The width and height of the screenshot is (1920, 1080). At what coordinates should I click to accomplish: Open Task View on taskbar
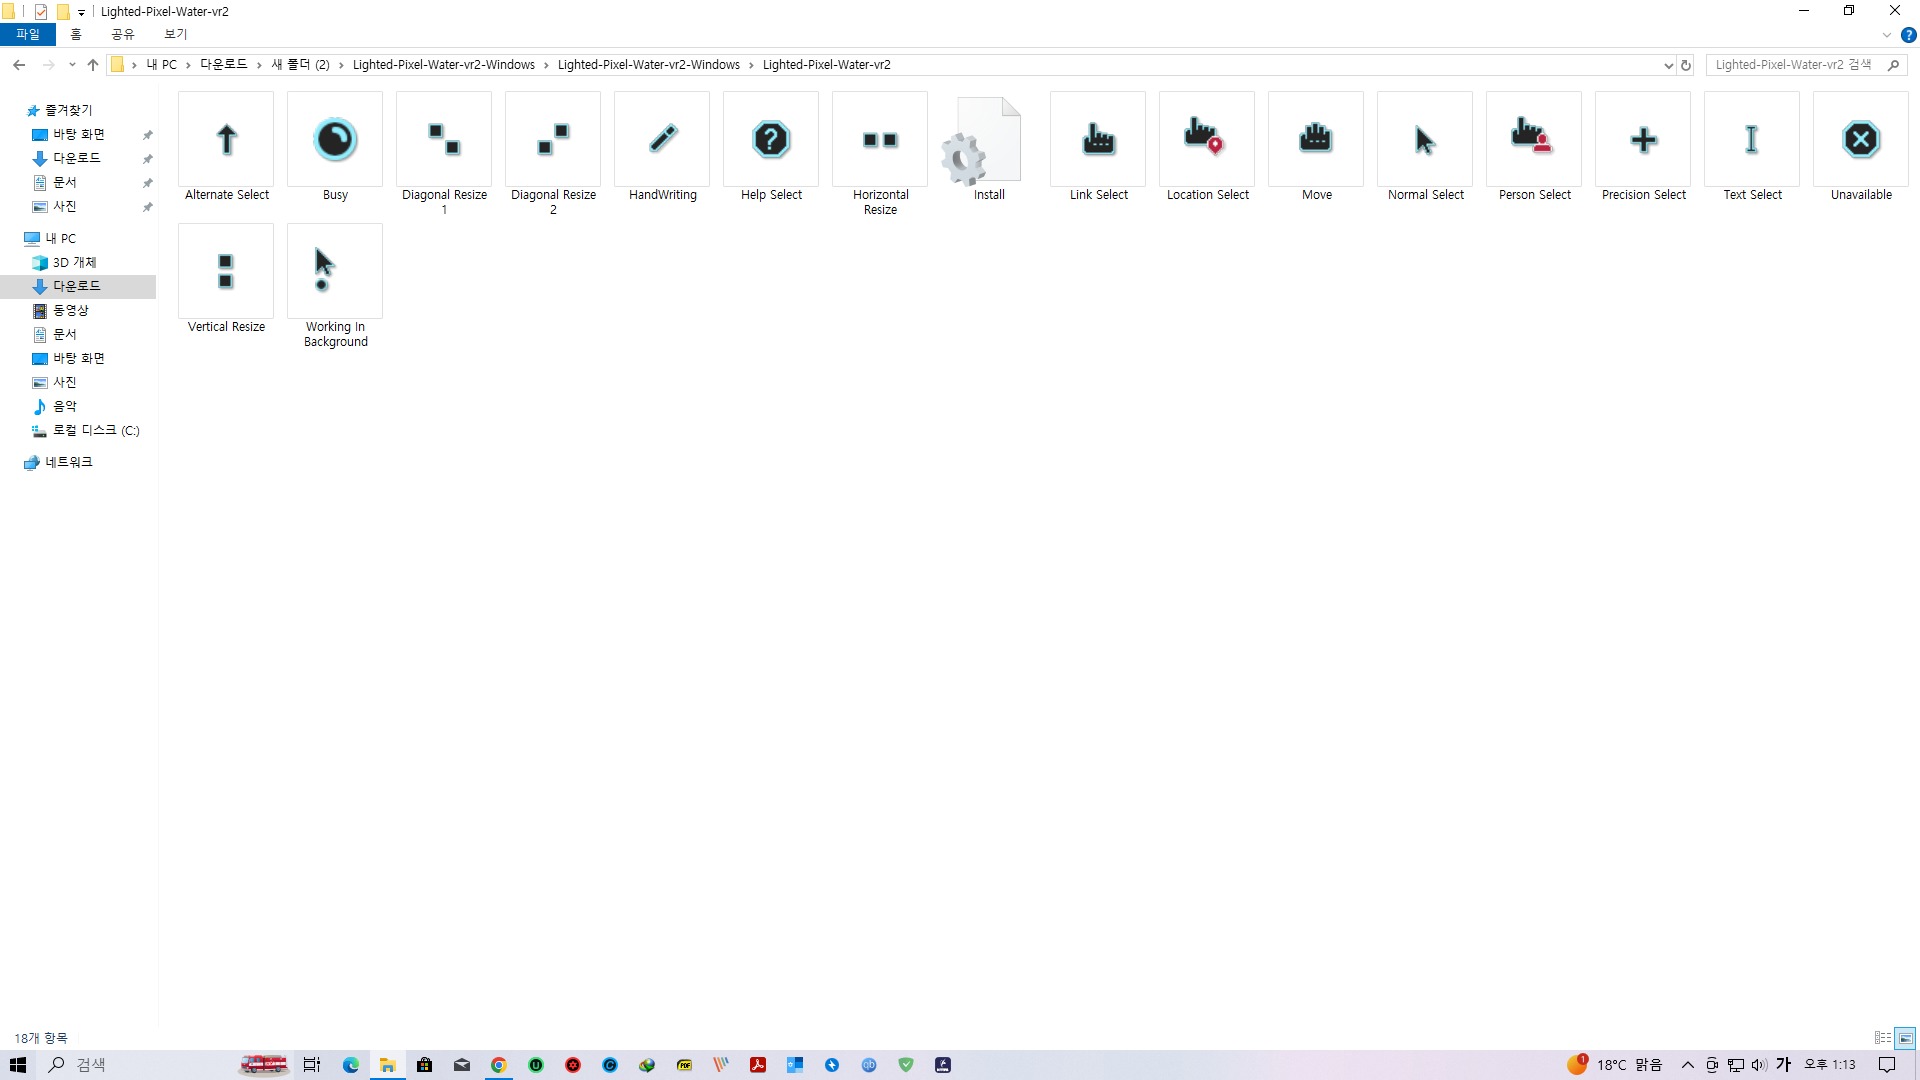click(312, 1065)
